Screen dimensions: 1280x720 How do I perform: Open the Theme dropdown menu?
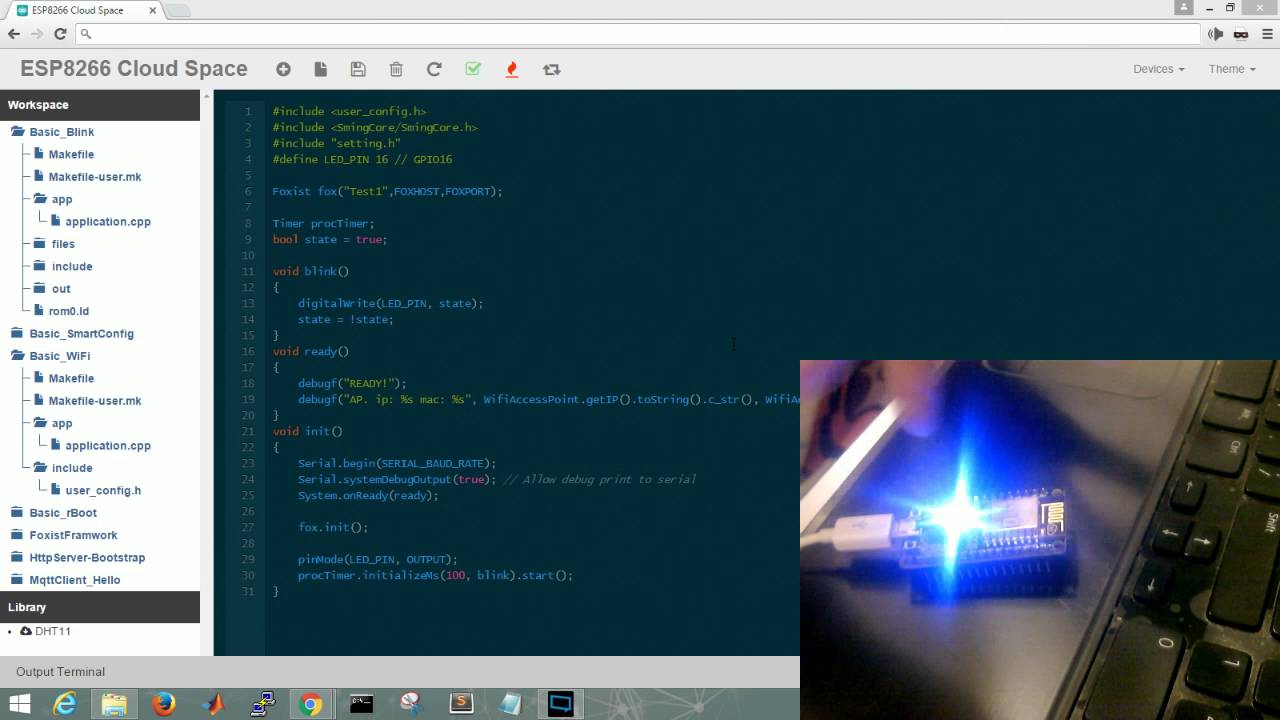(1231, 69)
